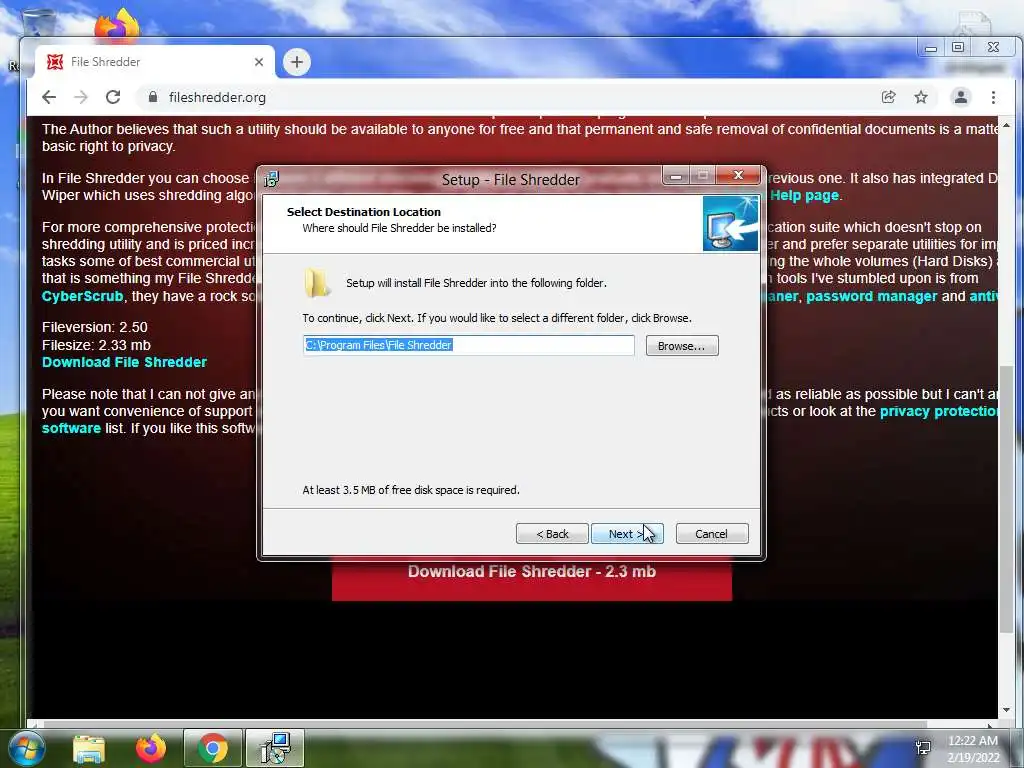Click the network tray icon

pos(923,748)
